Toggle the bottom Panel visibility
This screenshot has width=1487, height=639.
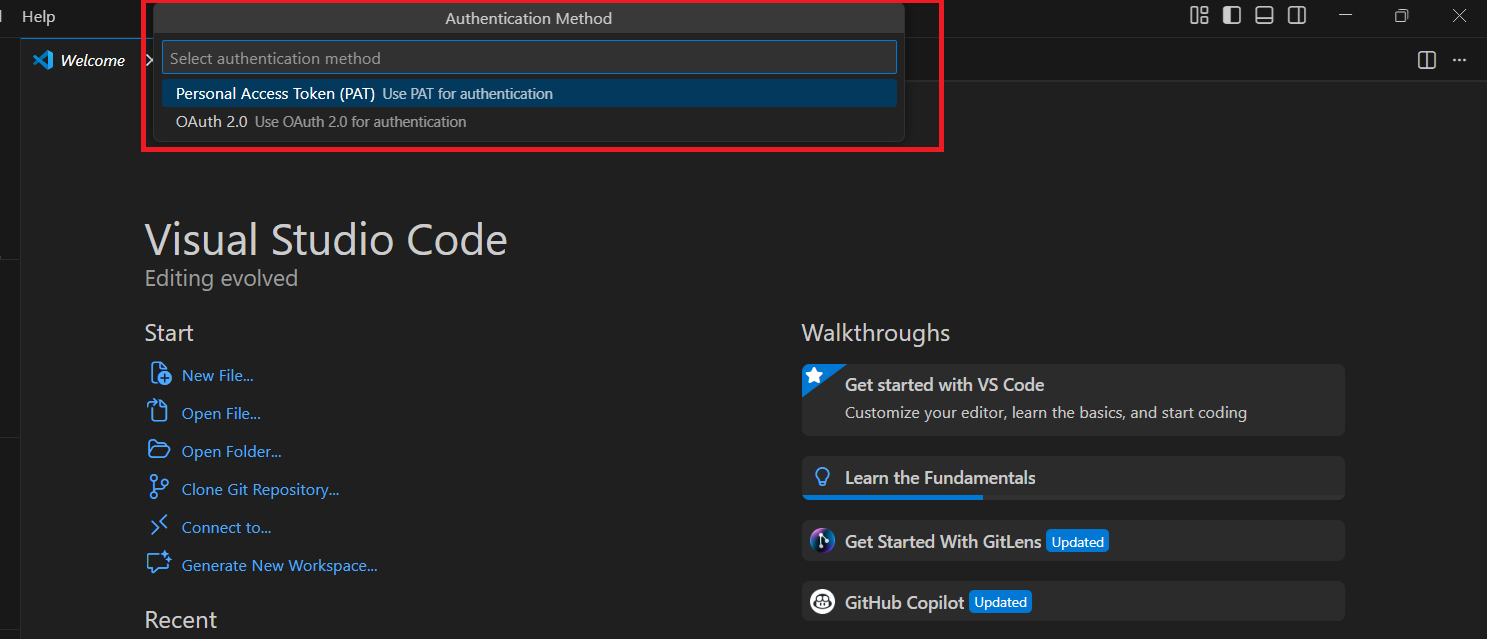tap(1264, 15)
